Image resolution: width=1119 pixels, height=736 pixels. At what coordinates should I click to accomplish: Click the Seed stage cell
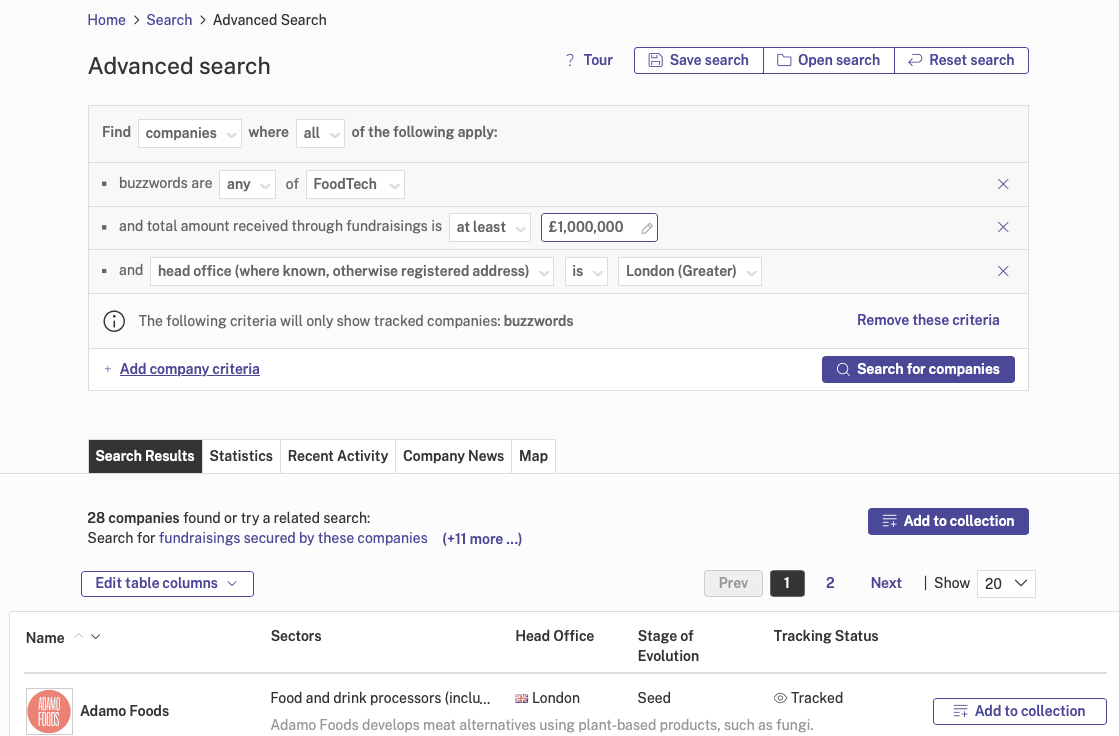click(654, 698)
